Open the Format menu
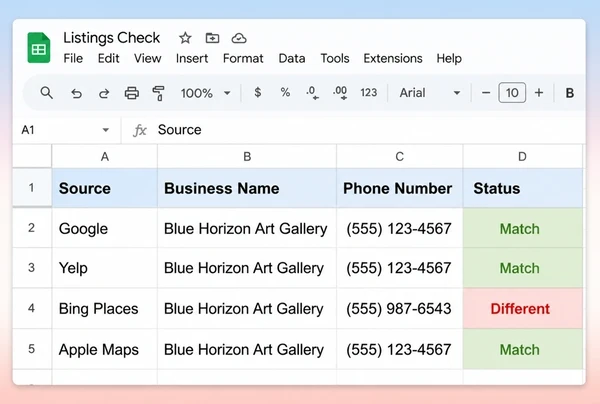Viewport: 600px width, 404px height. click(243, 59)
